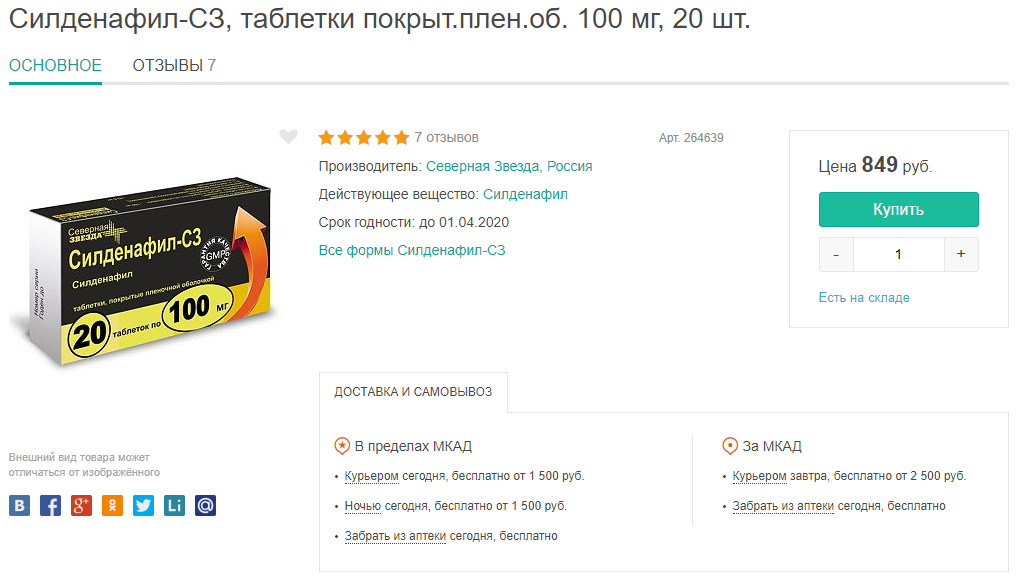Share via the VKontakte icon
Viewport: 1027px width, 576px height.
20,505
